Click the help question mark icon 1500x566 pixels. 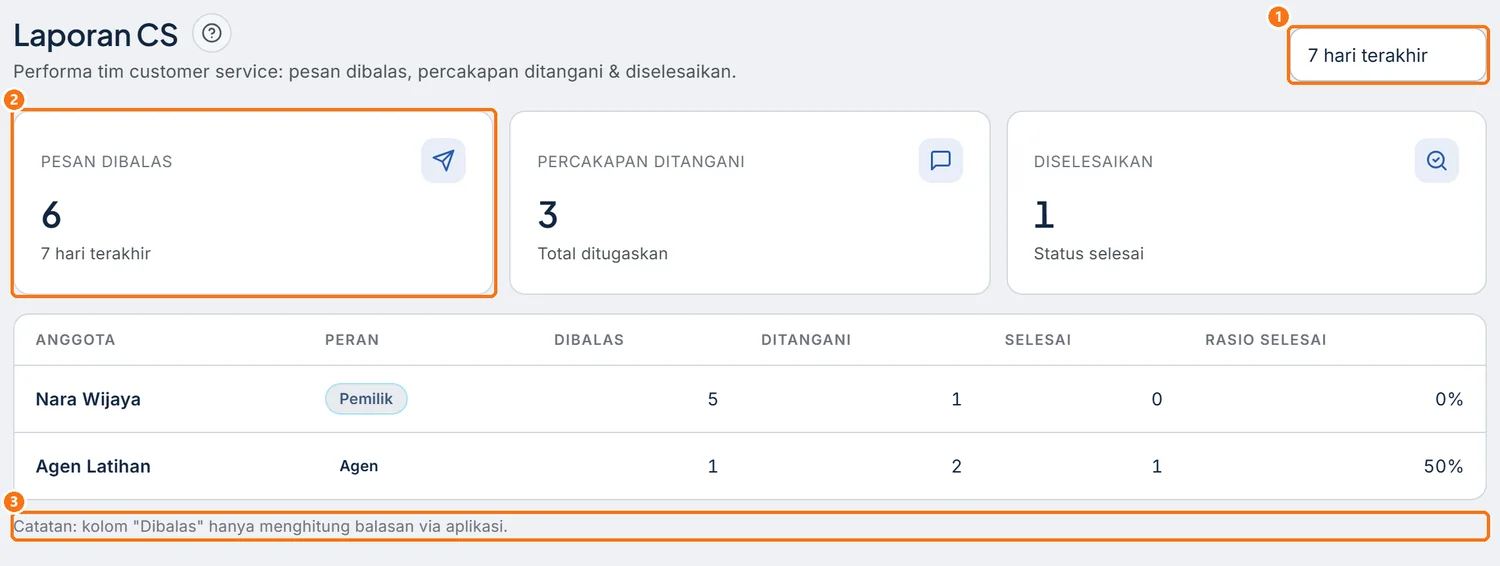pos(211,33)
